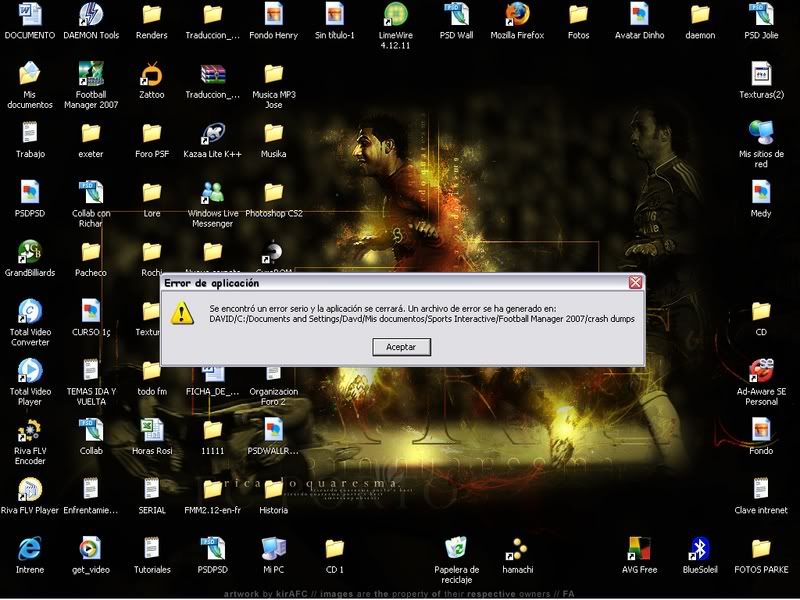Select the get_video file icon
The height and width of the screenshot is (600, 800).
[91, 549]
